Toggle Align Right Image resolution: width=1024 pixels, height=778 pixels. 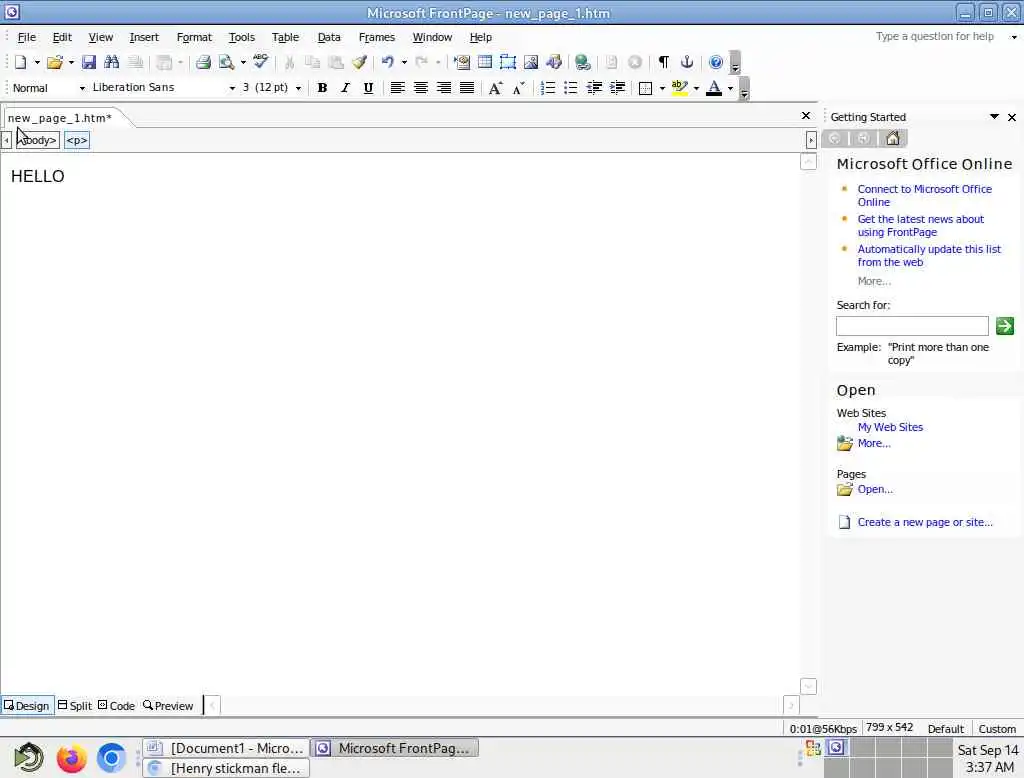443,88
